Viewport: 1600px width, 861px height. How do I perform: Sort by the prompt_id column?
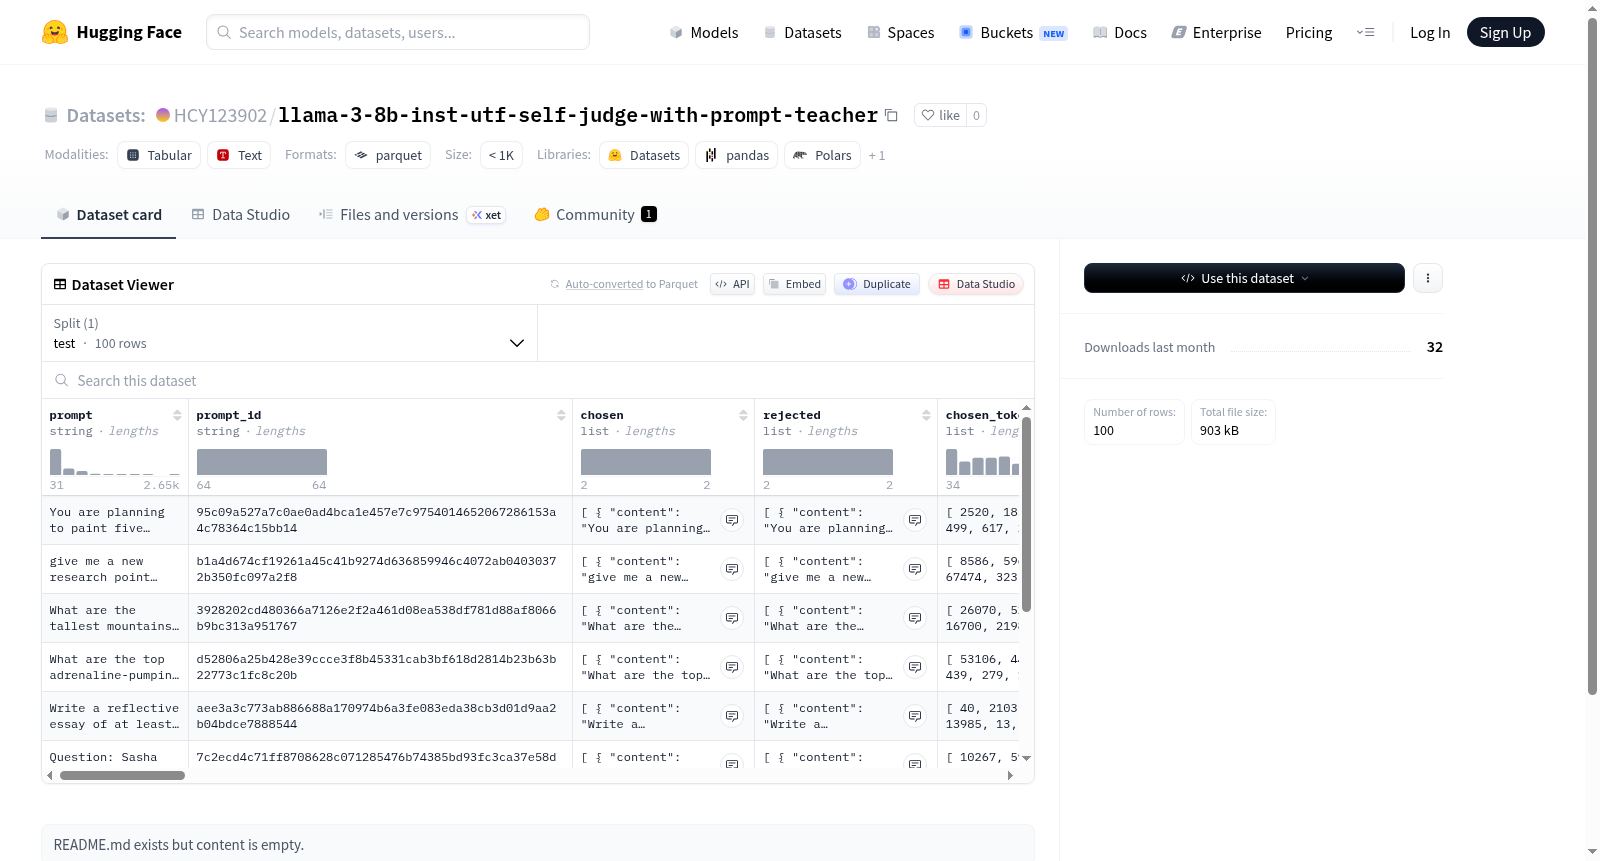pos(561,415)
